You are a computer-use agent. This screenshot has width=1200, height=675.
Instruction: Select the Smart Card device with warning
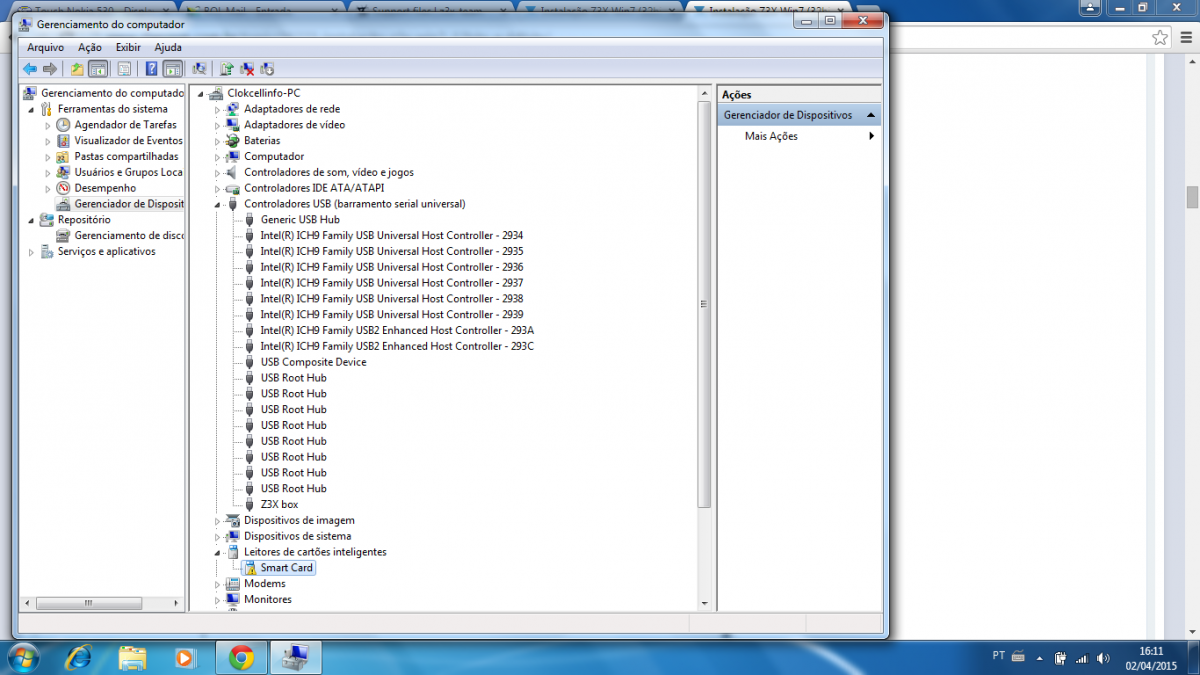pos(287,568)
